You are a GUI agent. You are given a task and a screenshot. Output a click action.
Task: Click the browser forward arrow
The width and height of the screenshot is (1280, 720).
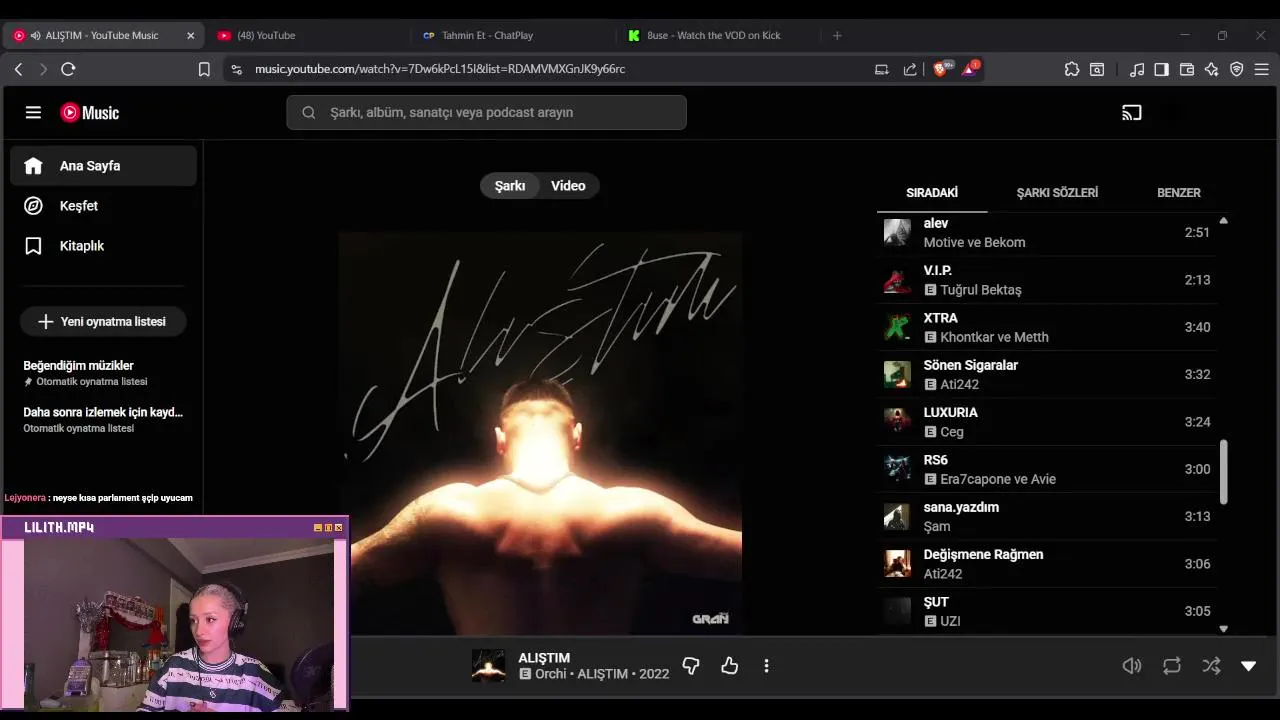[x=43, y=69]
